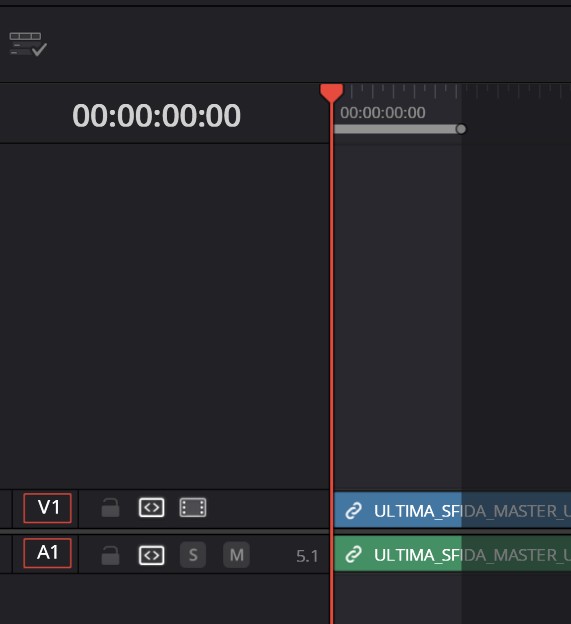Image resolution: width=571 pixels, height=624 pixels.
Task: Lock the A1 audio track
Action: 110,555
